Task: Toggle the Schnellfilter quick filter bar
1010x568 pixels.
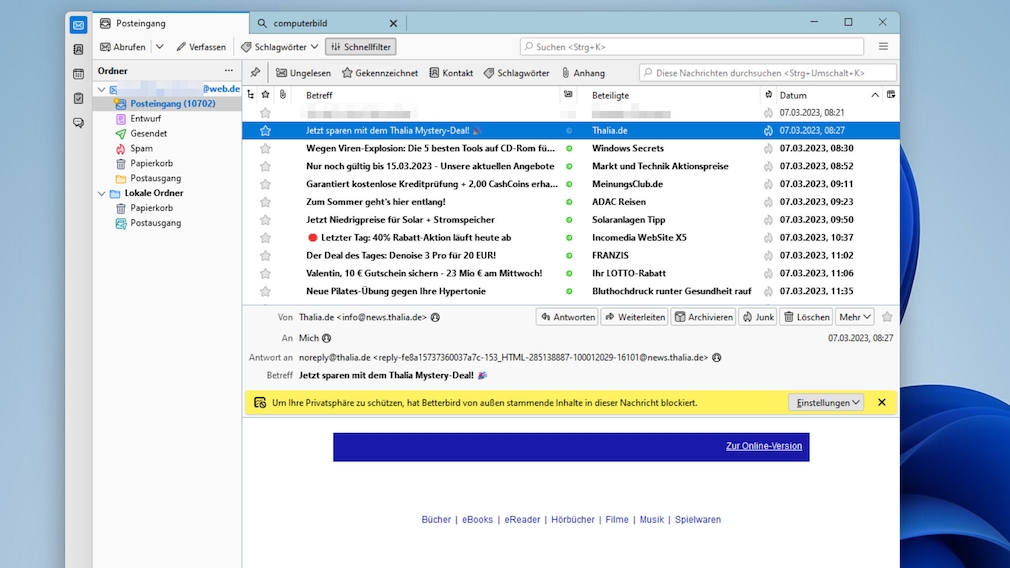Action: point(360,47)
